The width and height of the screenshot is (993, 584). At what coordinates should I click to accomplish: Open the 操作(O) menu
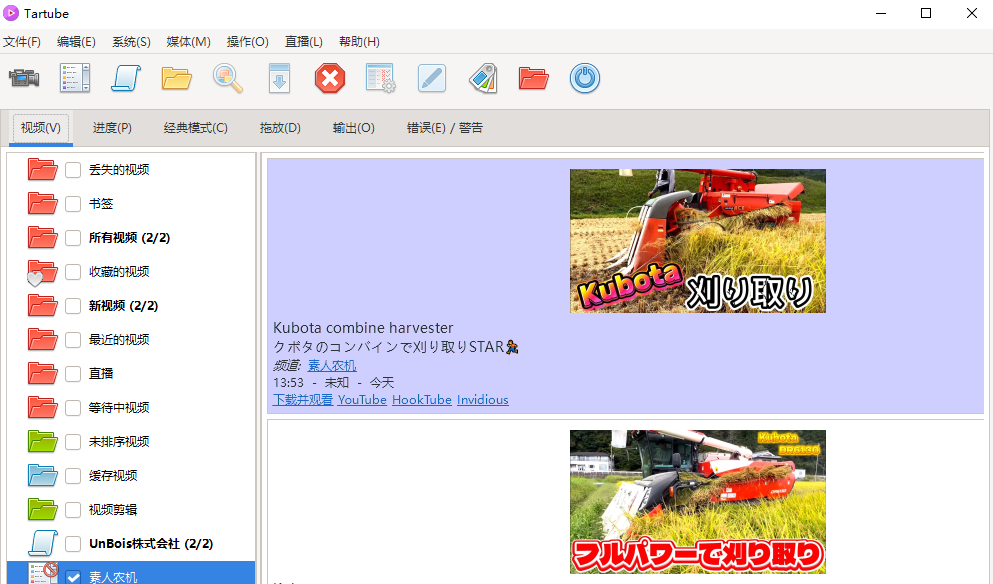click(247, 41)
